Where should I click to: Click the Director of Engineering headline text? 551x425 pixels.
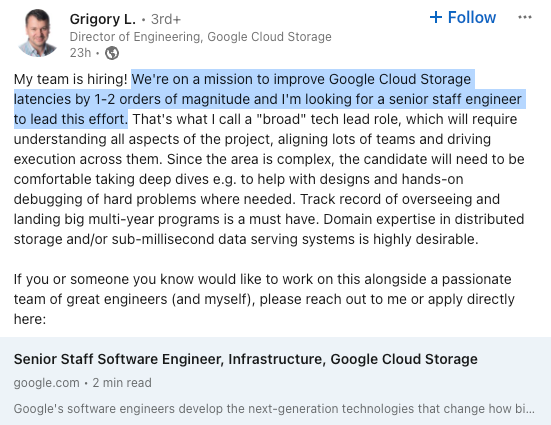[201, 37]
